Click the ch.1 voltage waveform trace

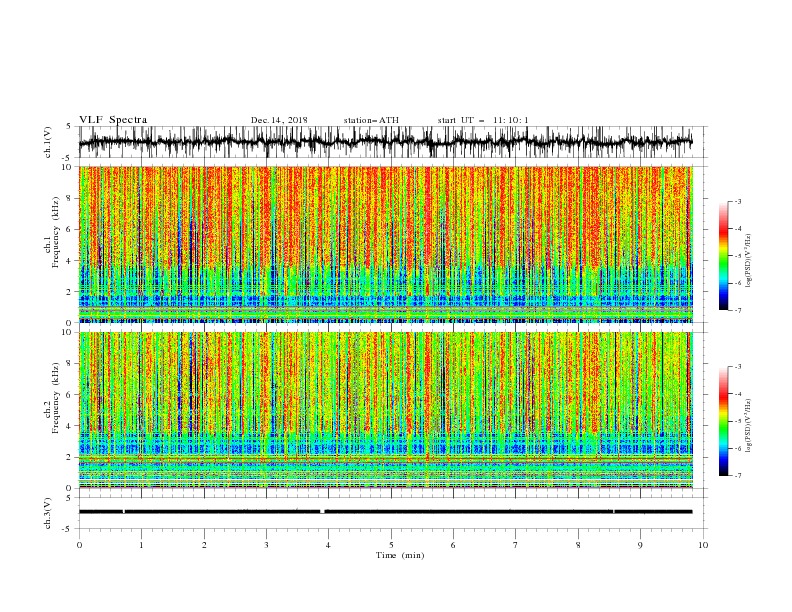coord(385,142)
